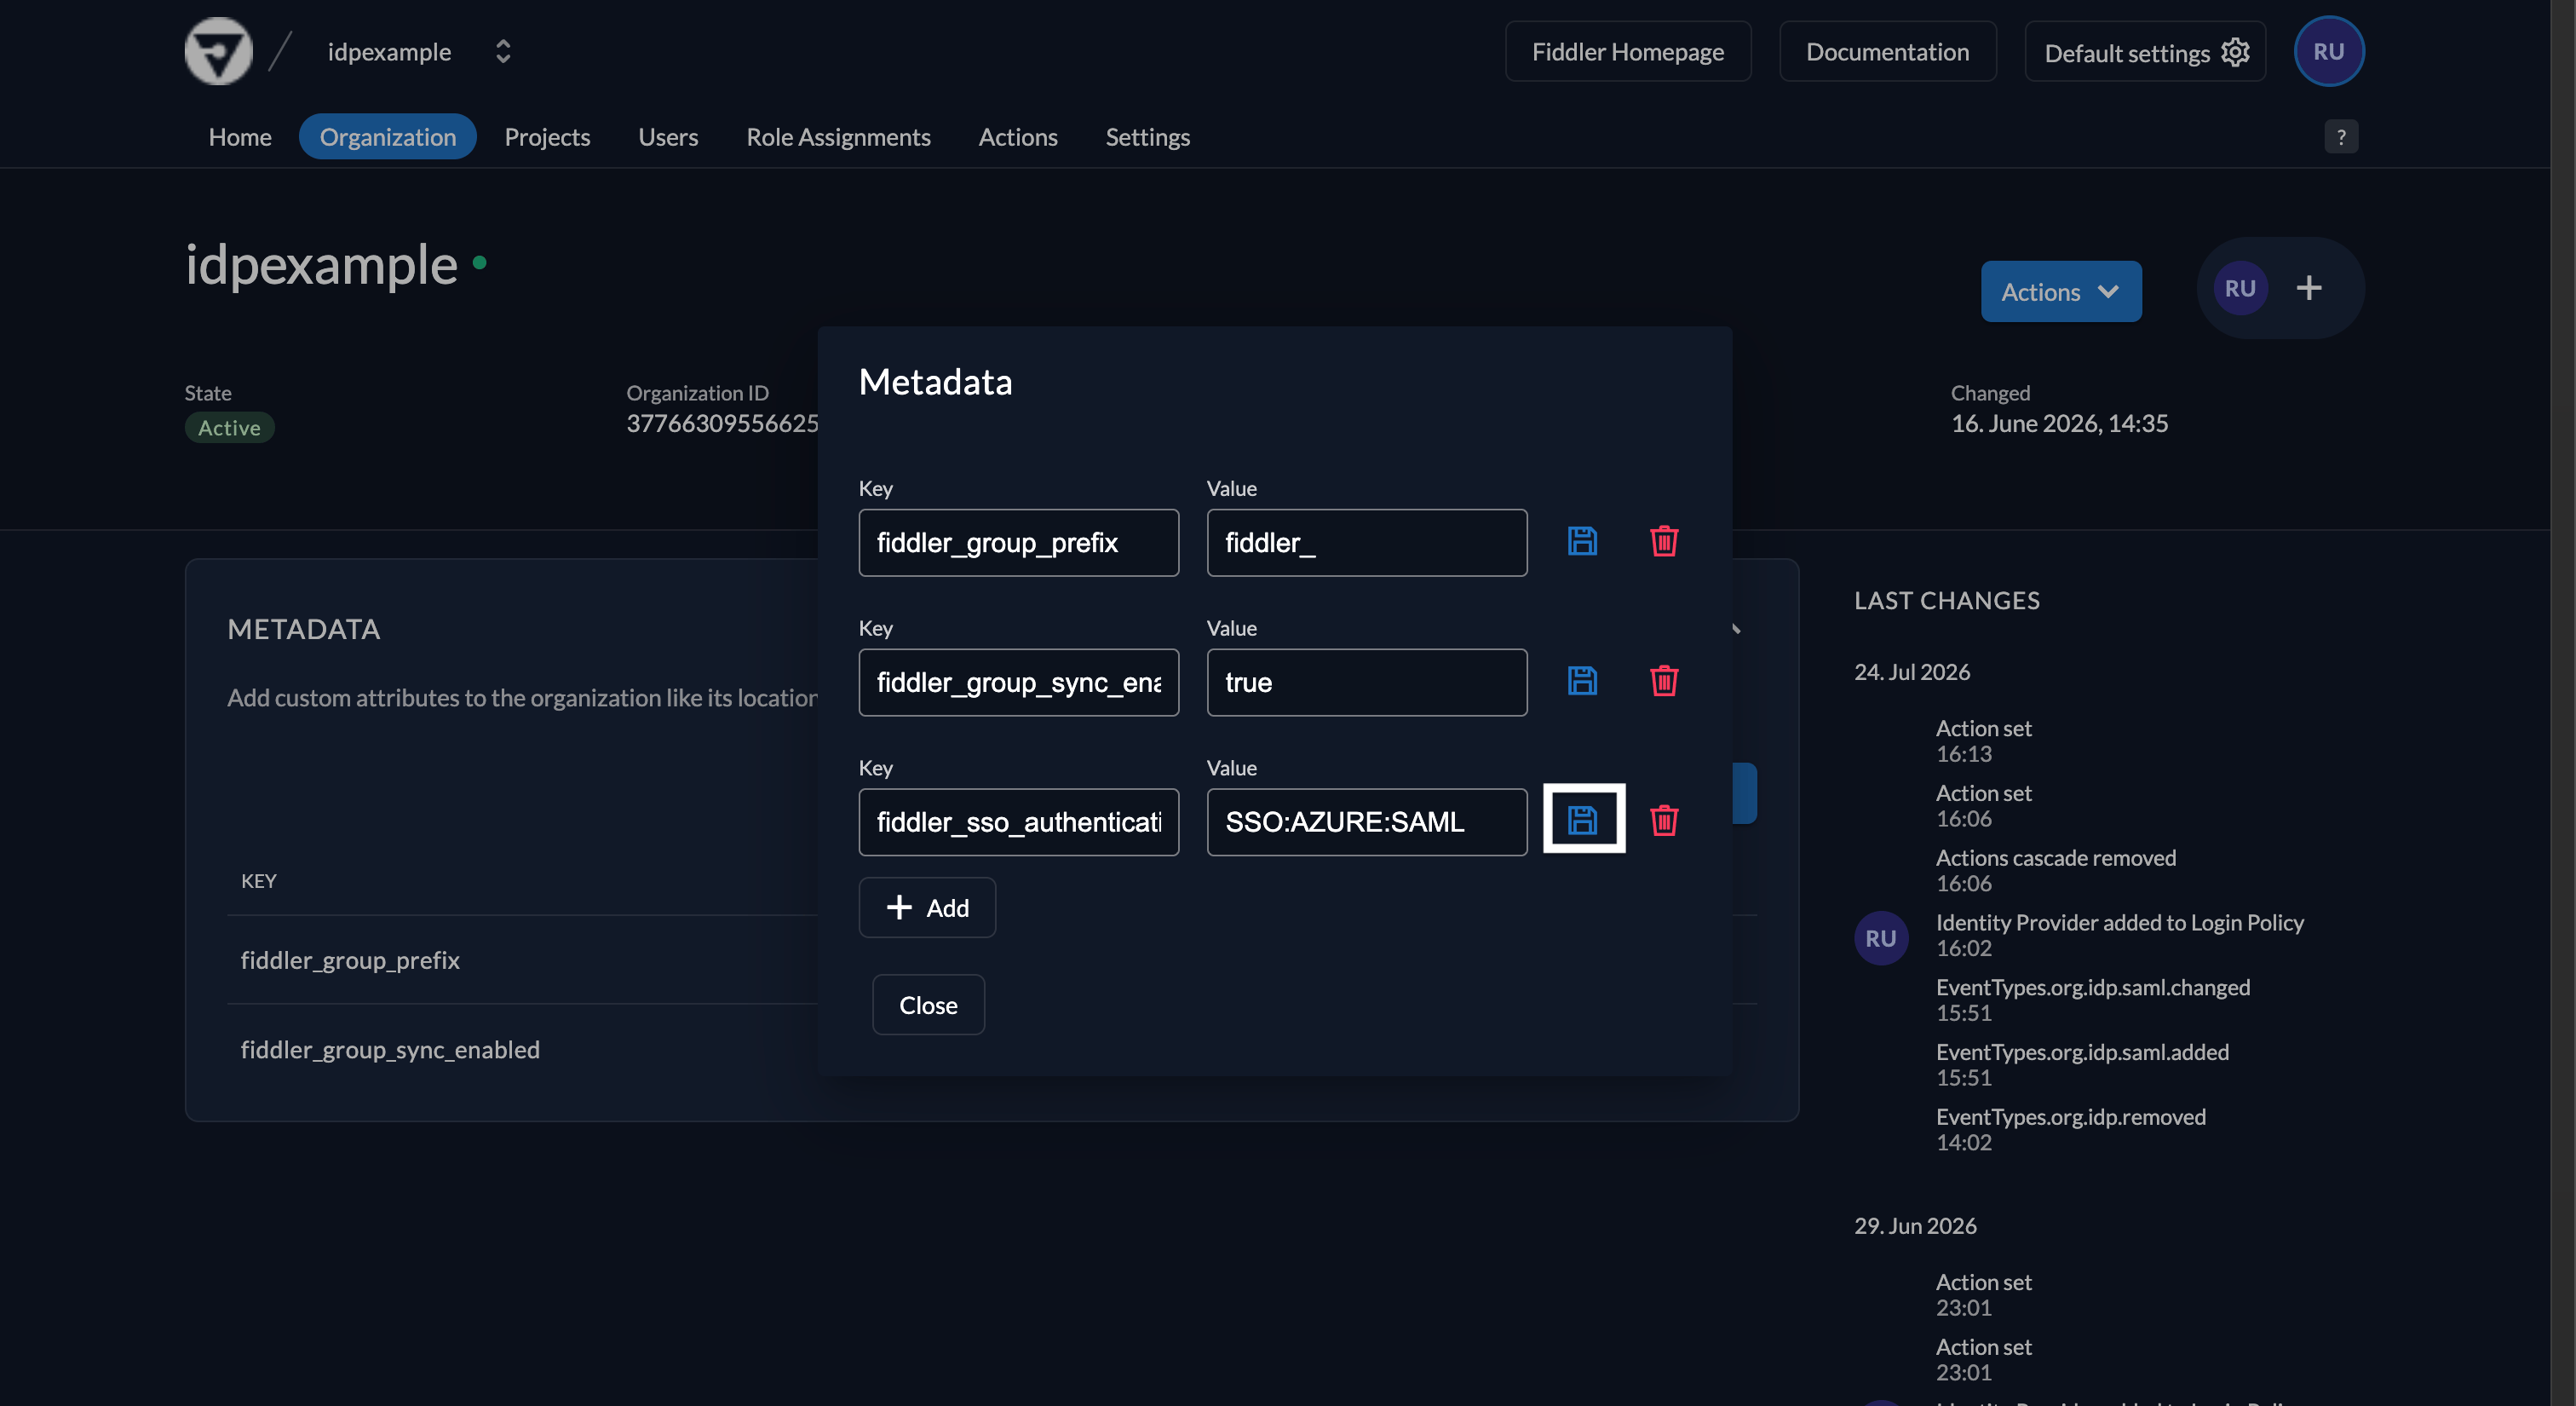Open the Role Assignments tab

click(838, 137)
